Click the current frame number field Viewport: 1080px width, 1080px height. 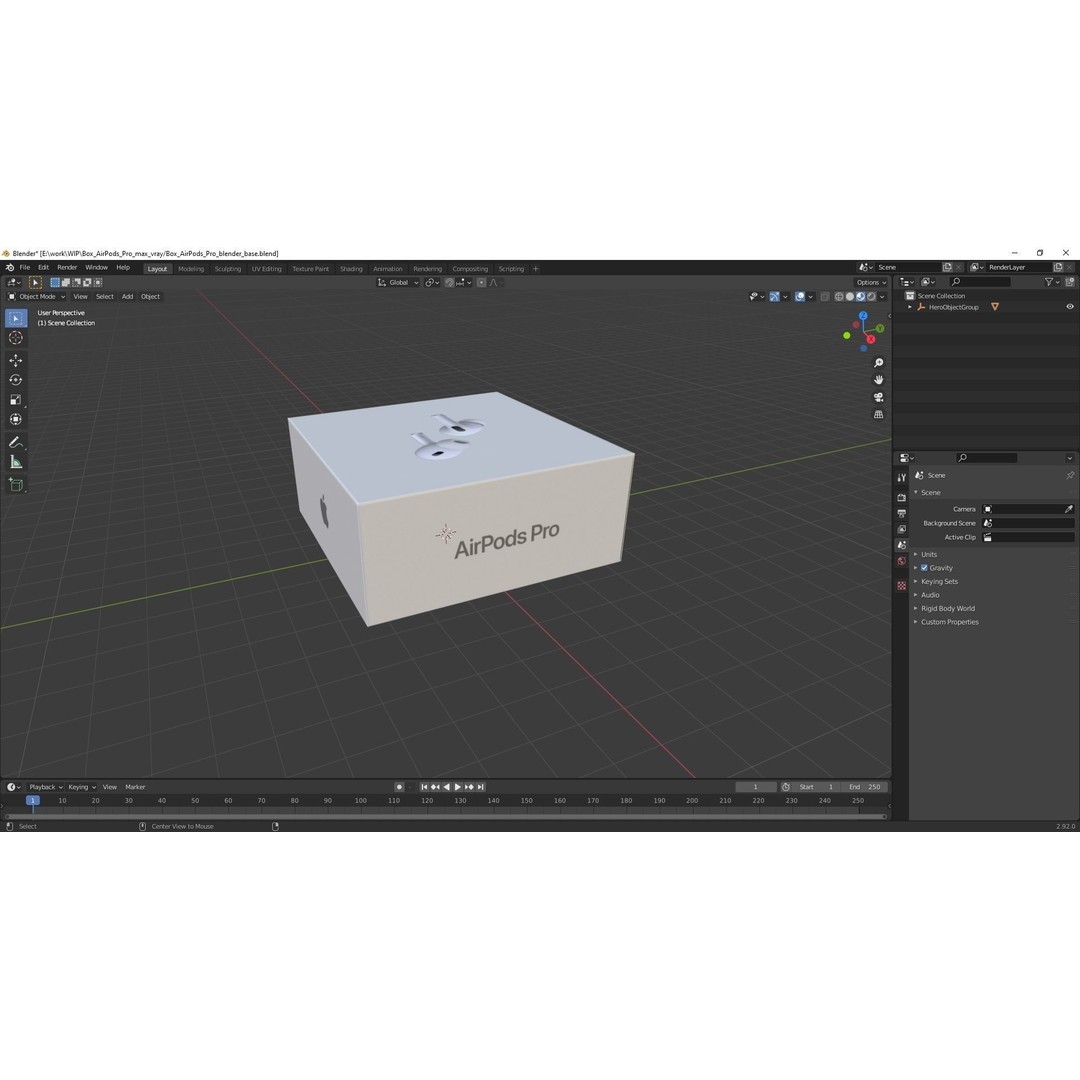coord(756,787)
